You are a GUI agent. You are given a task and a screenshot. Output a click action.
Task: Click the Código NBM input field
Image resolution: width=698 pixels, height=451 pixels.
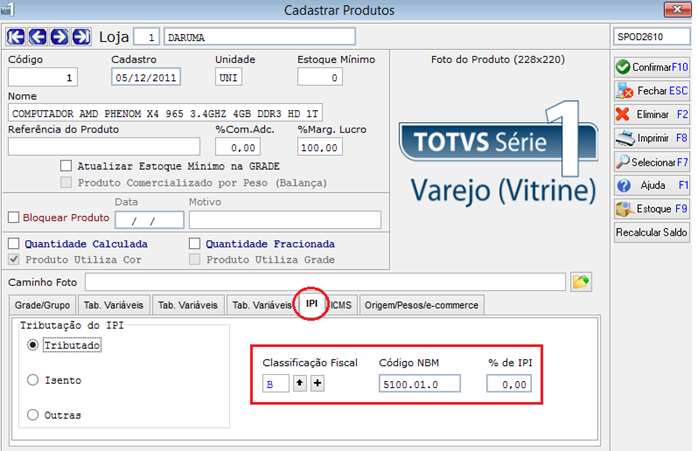click(x=420, y=384)
